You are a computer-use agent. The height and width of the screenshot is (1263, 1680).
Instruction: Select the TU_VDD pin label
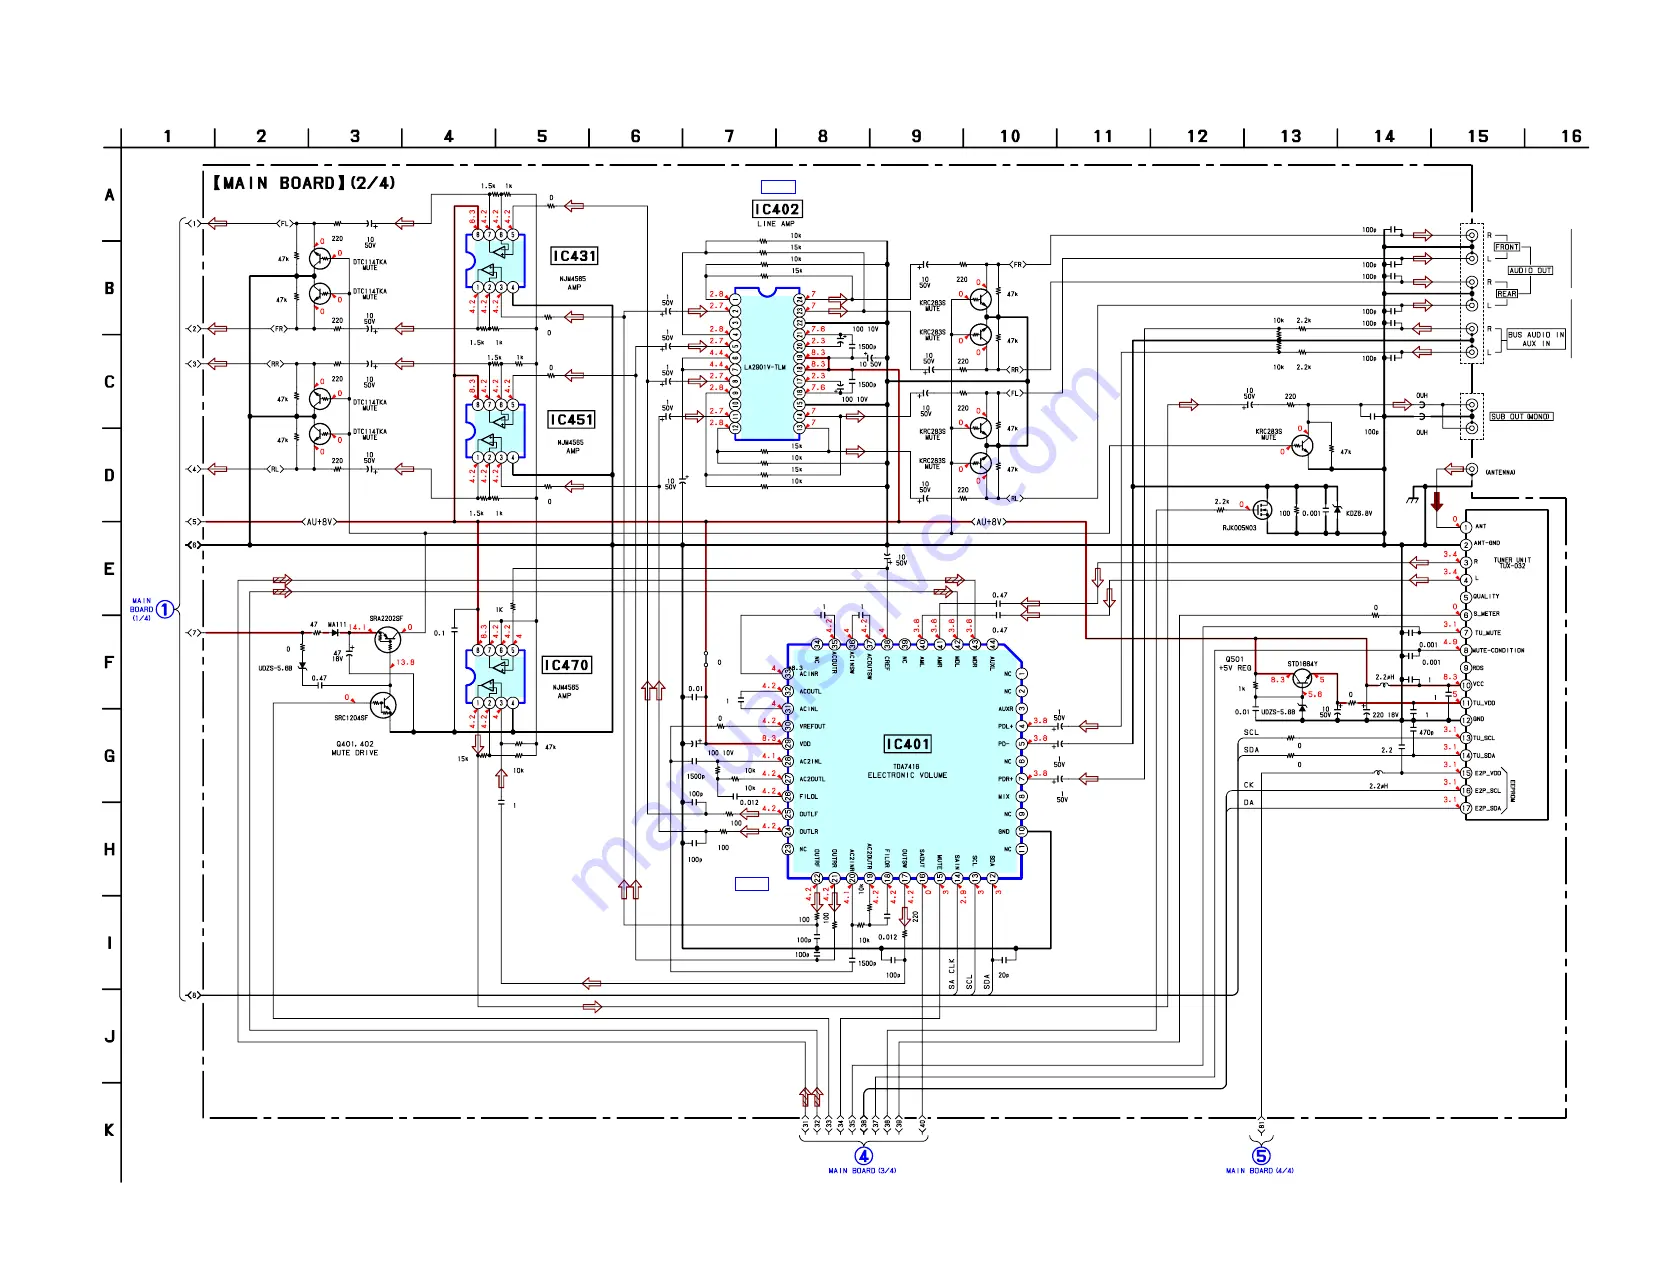click(x=1484, y=703)
